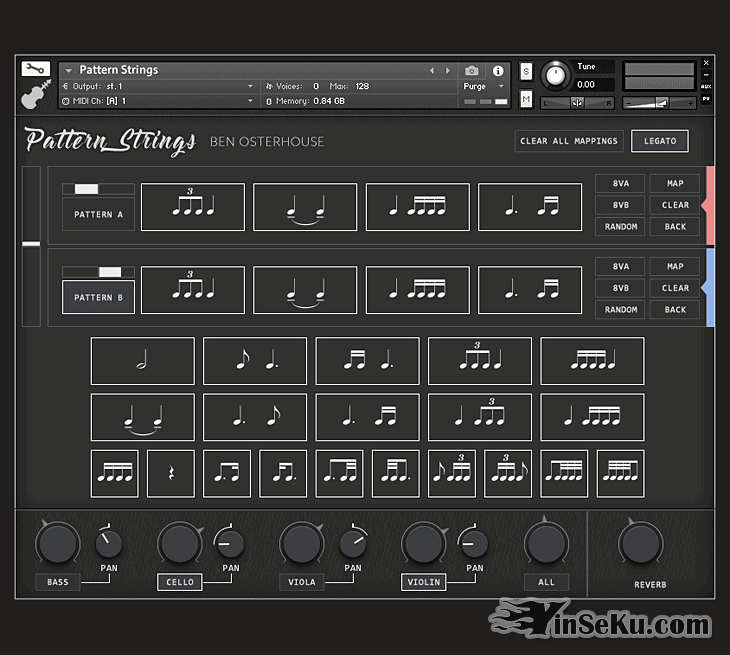Toggle the Solo S button
The height and width of the screenshot is (655, 730).
[x=527, y=72]
